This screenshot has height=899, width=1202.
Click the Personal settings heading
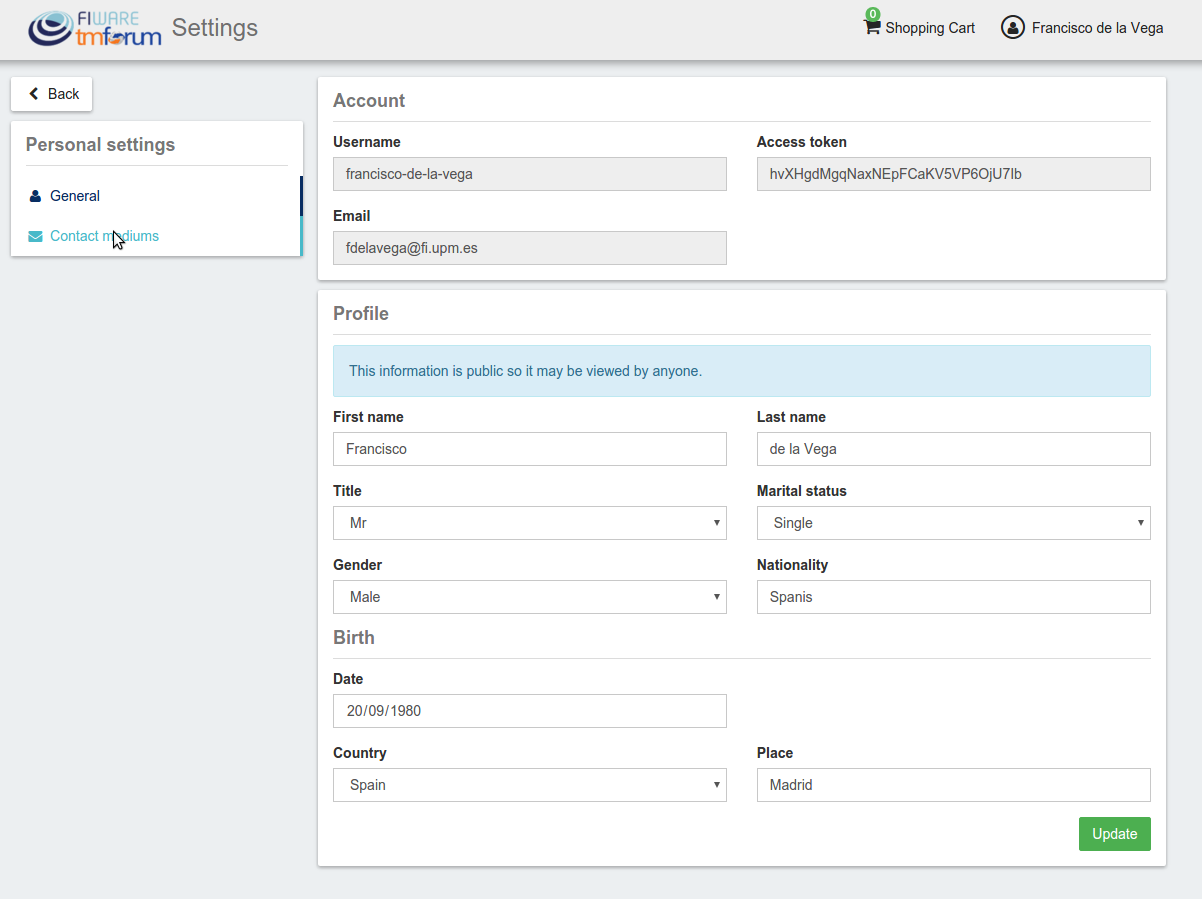tap(100, 145)
